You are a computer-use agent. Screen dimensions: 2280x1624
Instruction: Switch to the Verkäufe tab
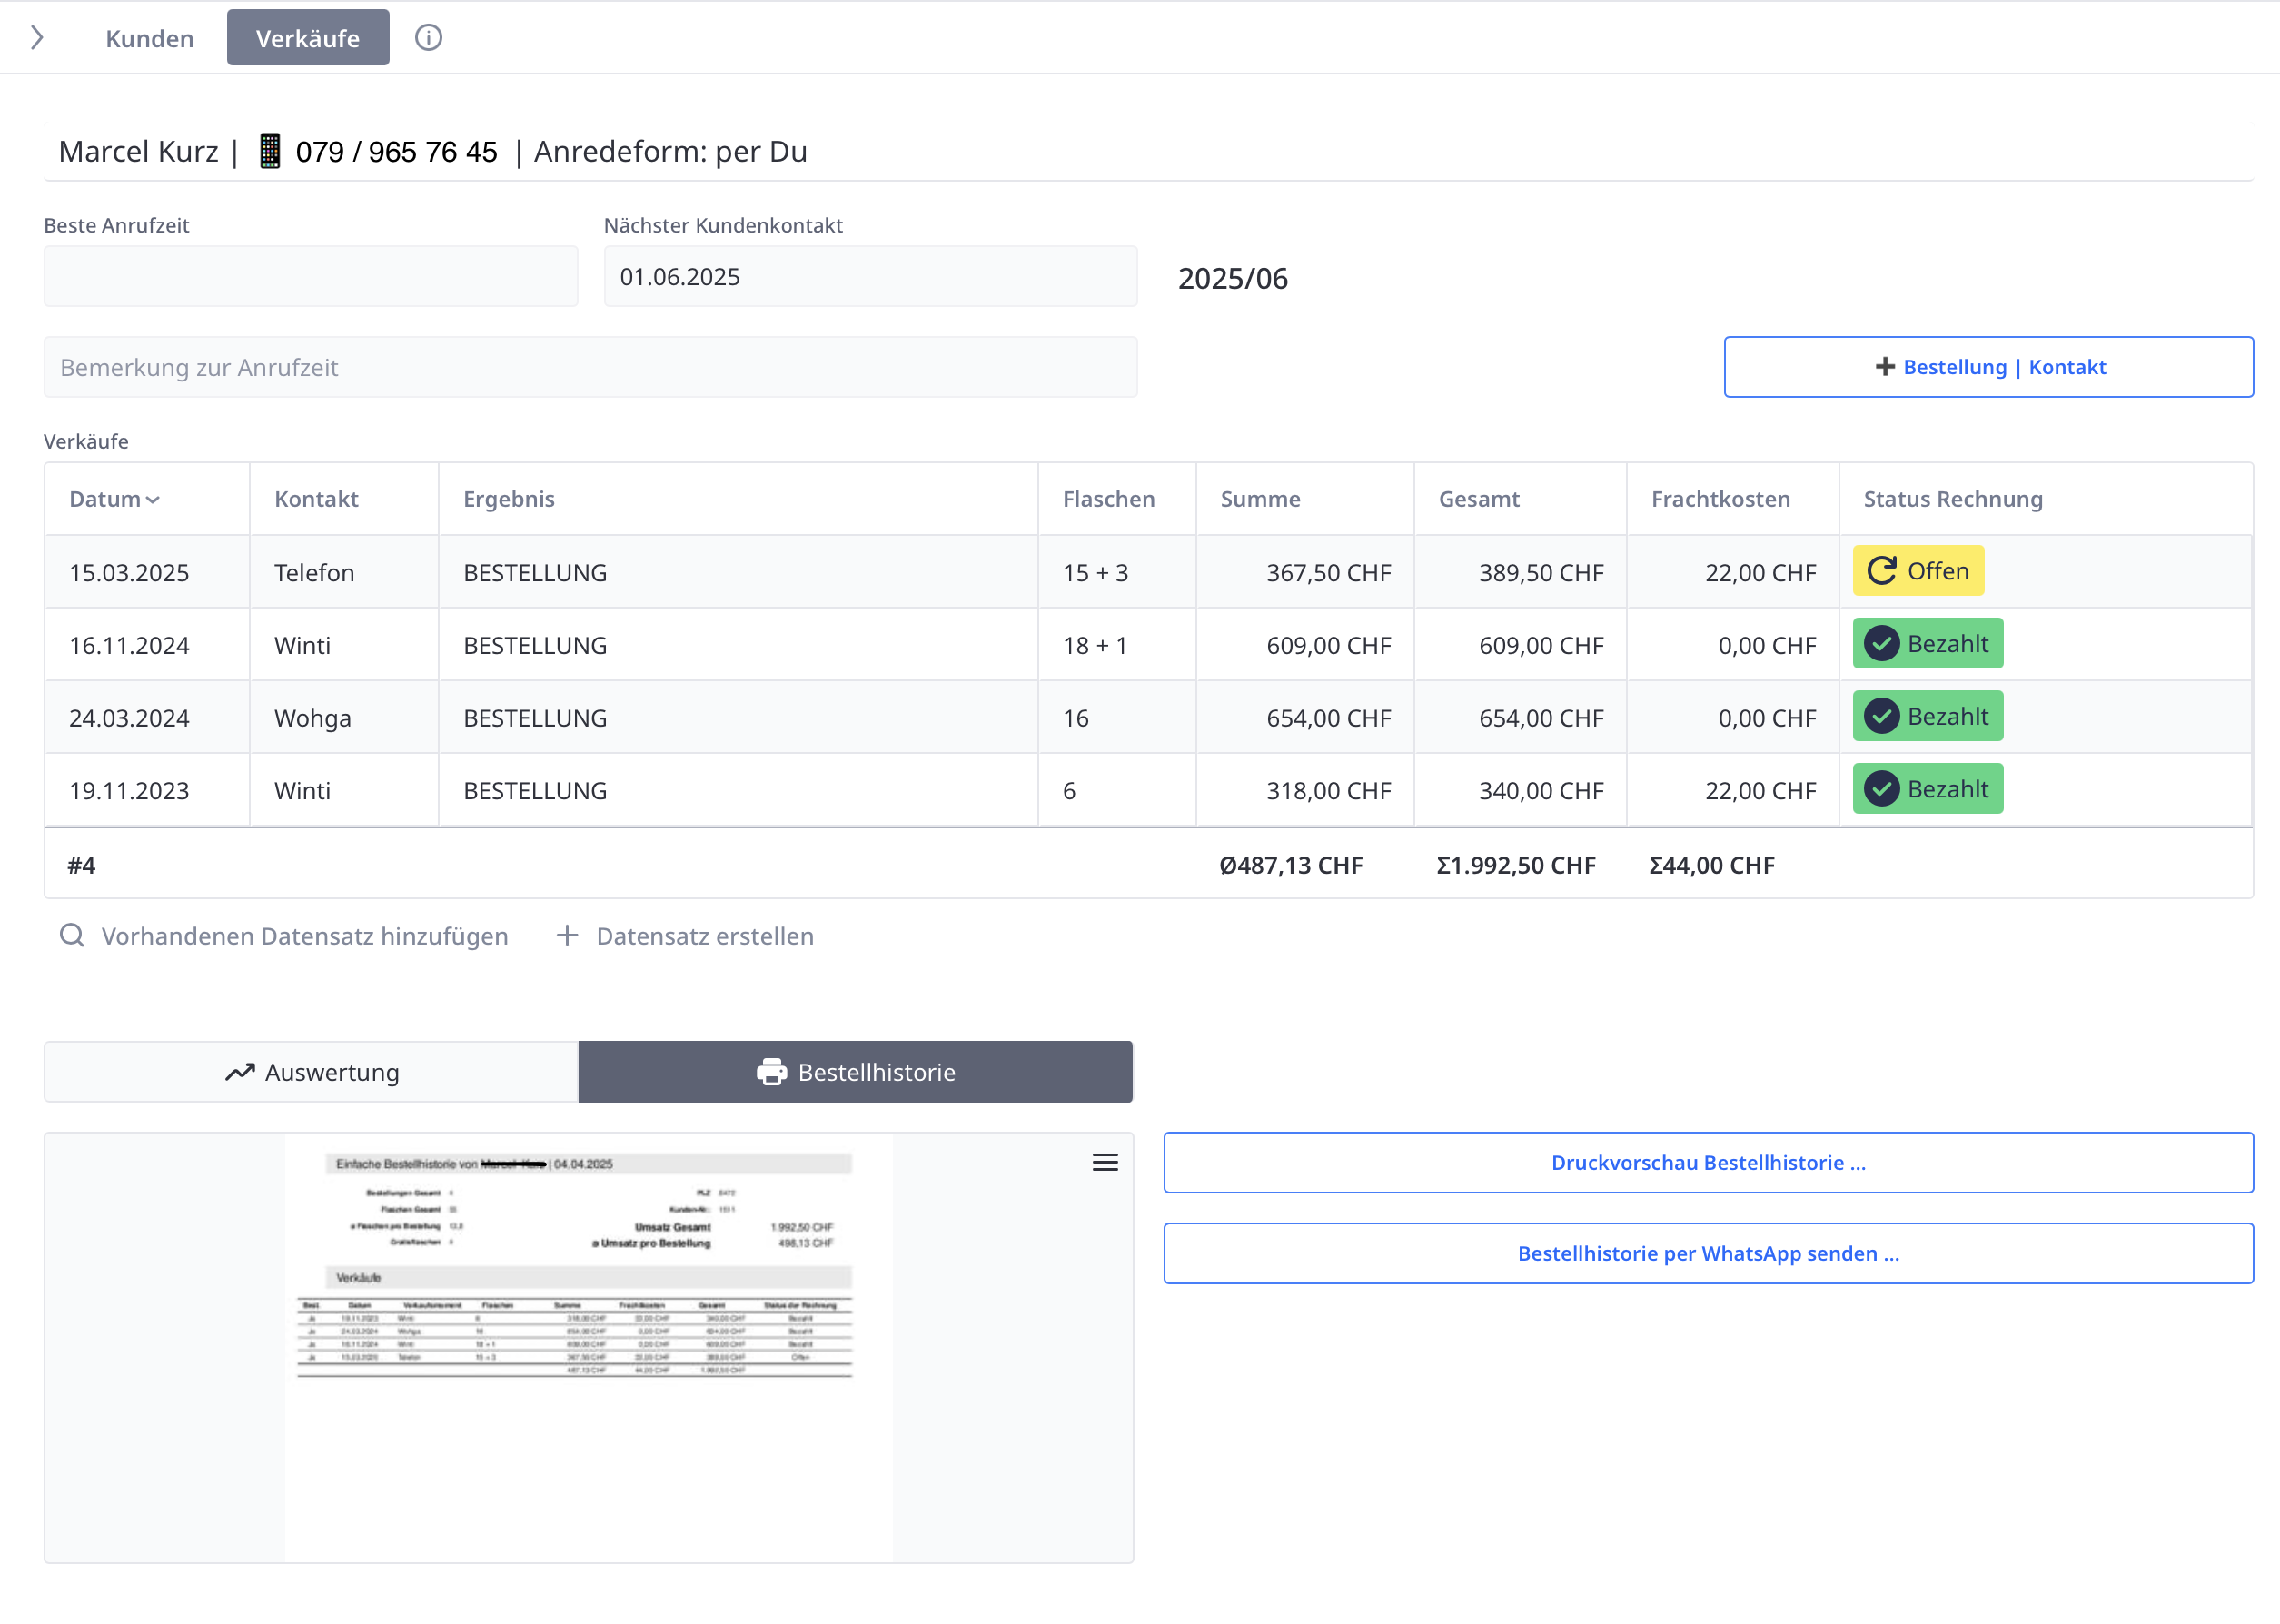(x=307, y=38)
